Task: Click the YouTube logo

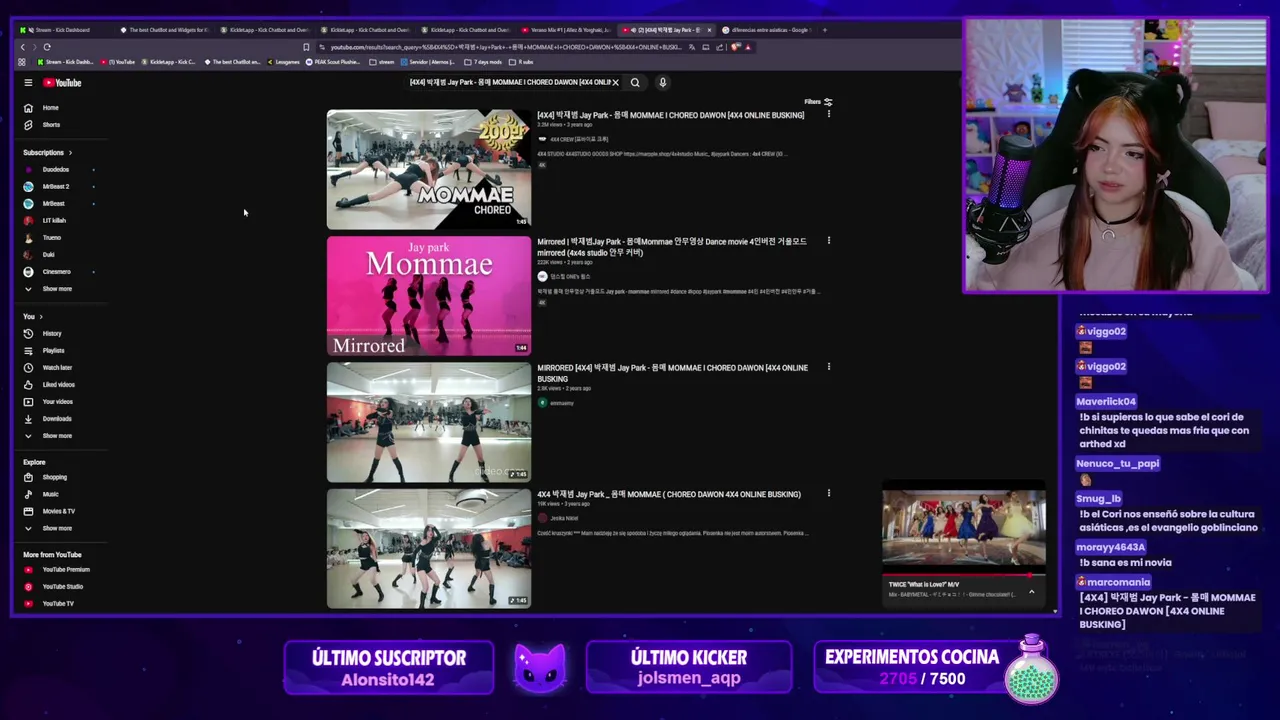Action: coord(62,83)
